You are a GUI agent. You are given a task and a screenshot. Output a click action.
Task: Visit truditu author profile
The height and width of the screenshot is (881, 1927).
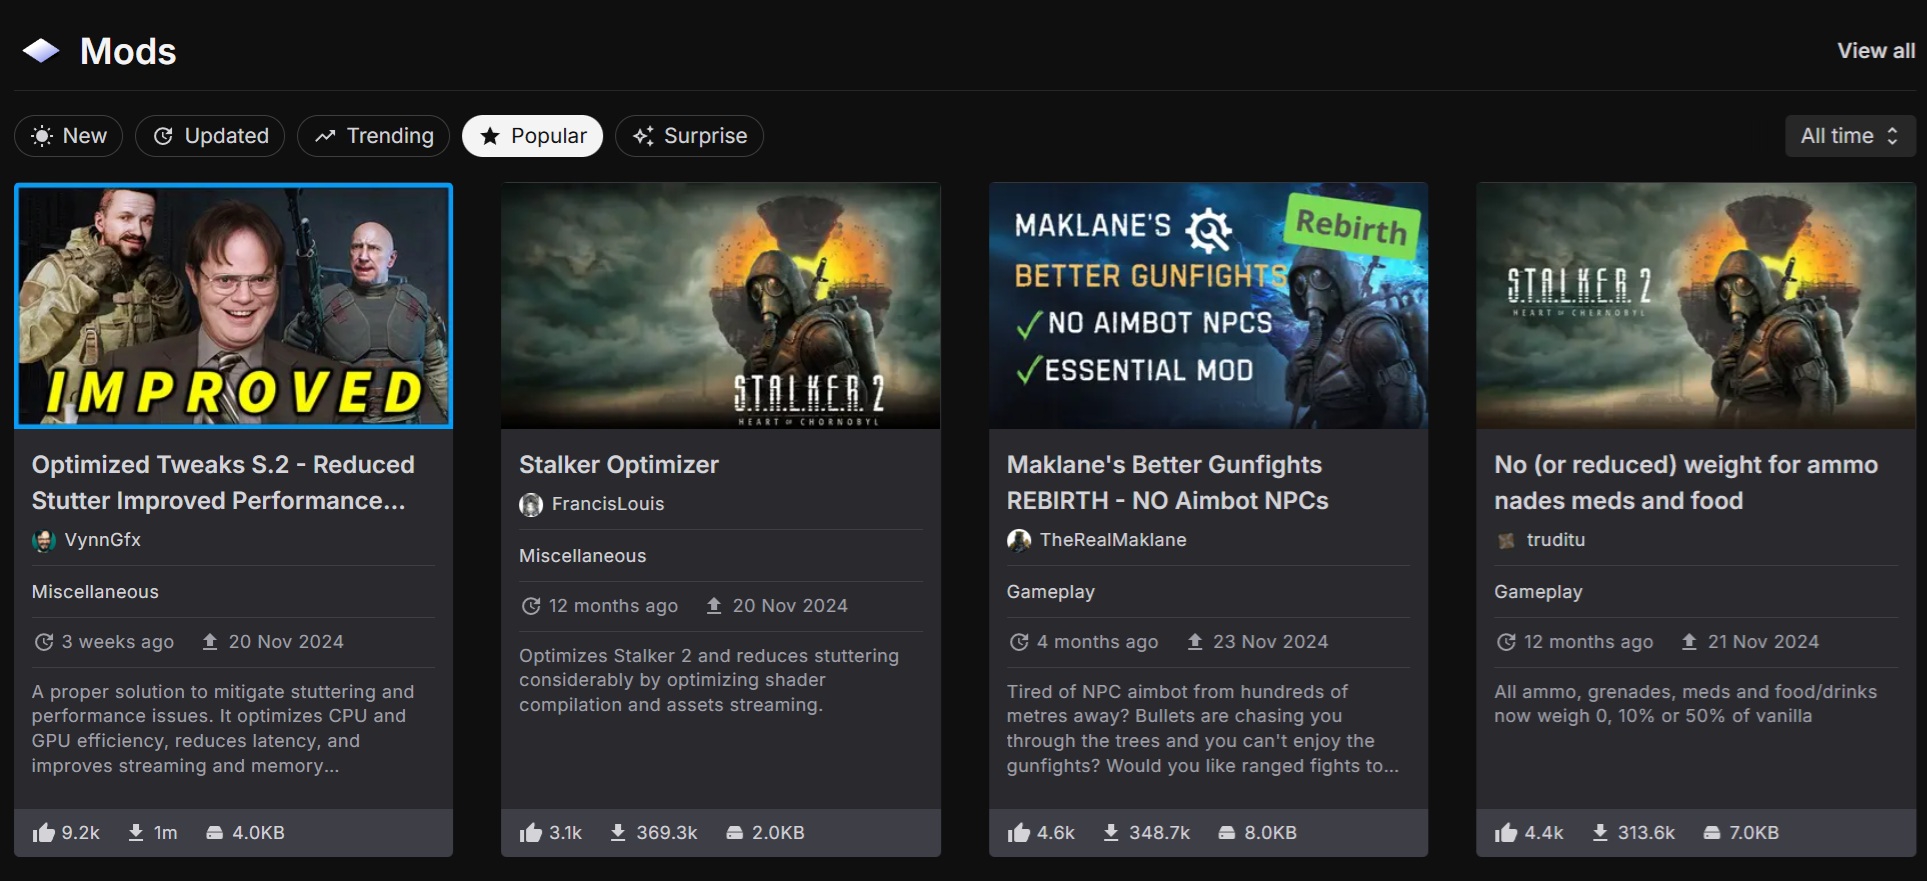click(1556, 540)
